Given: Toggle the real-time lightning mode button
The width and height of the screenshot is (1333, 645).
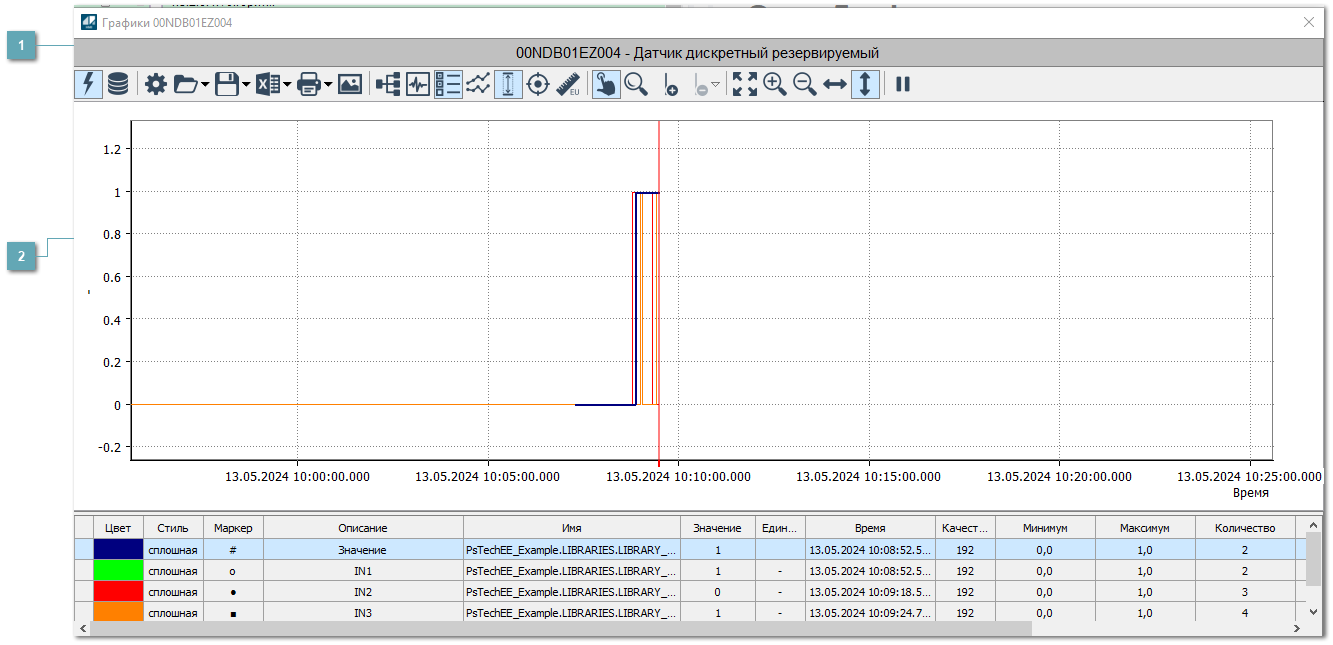Looking at the screenshot, I should [88, 85].
